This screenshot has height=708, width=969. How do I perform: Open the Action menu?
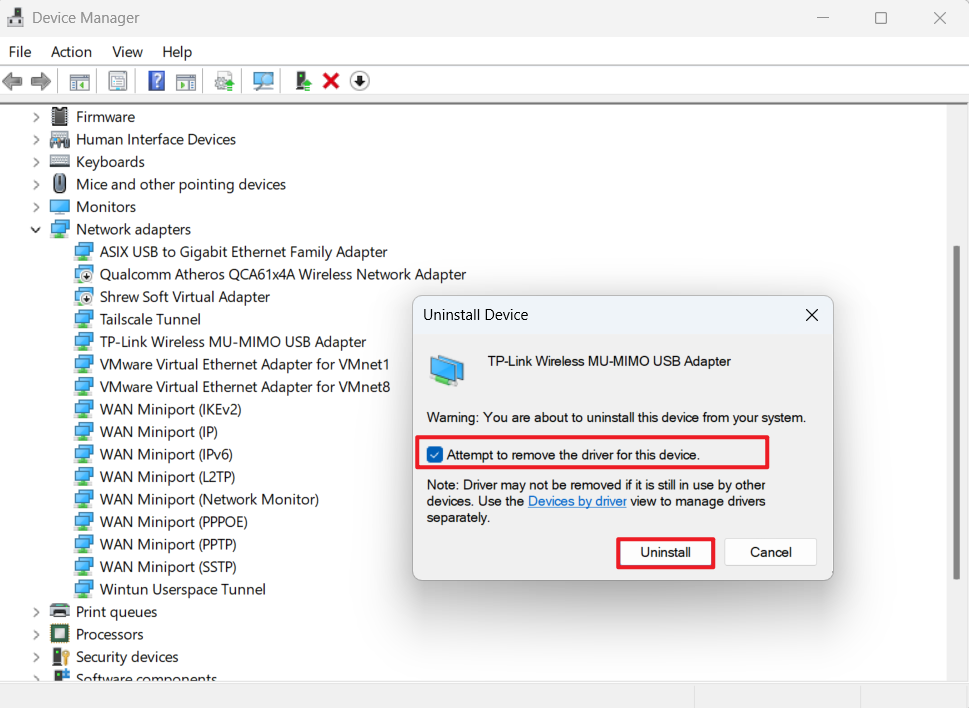pos(71,52)
